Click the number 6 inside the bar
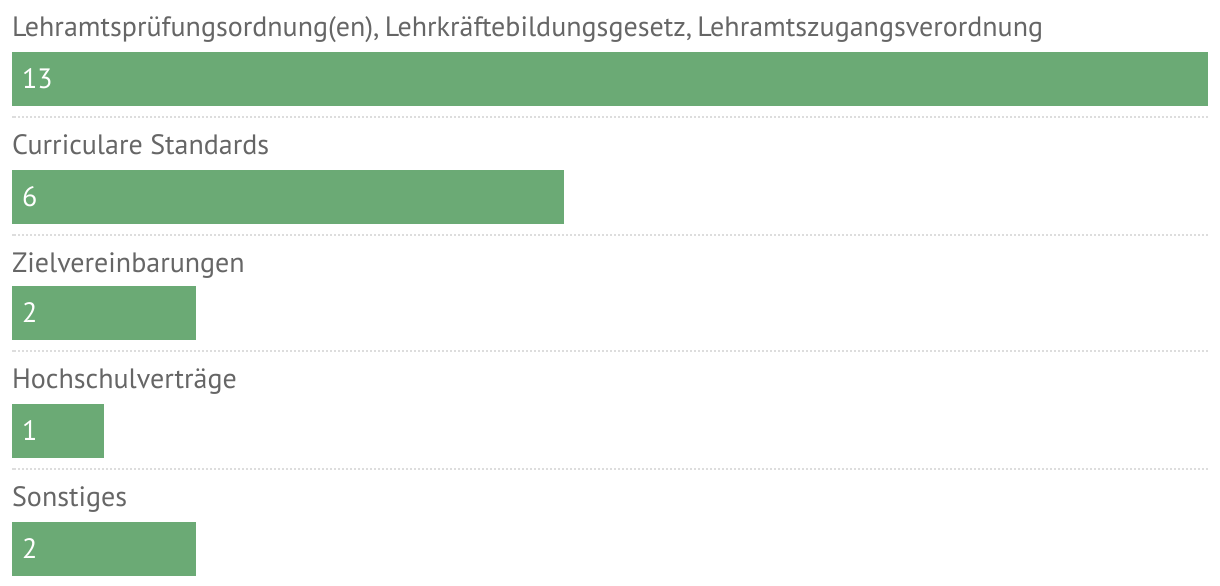 (30, 197)
